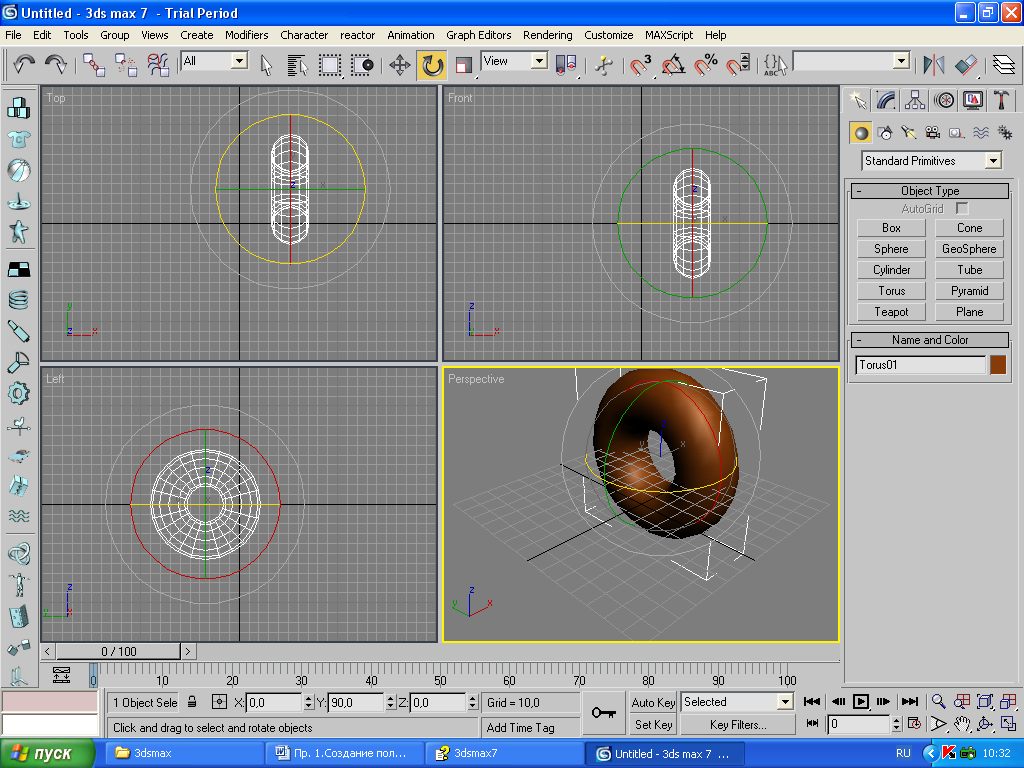The width and height of the screenshot is (1024, 768).
Task: Select the Lights category icon
Action: pyautogui.click(x=909, y=133)
